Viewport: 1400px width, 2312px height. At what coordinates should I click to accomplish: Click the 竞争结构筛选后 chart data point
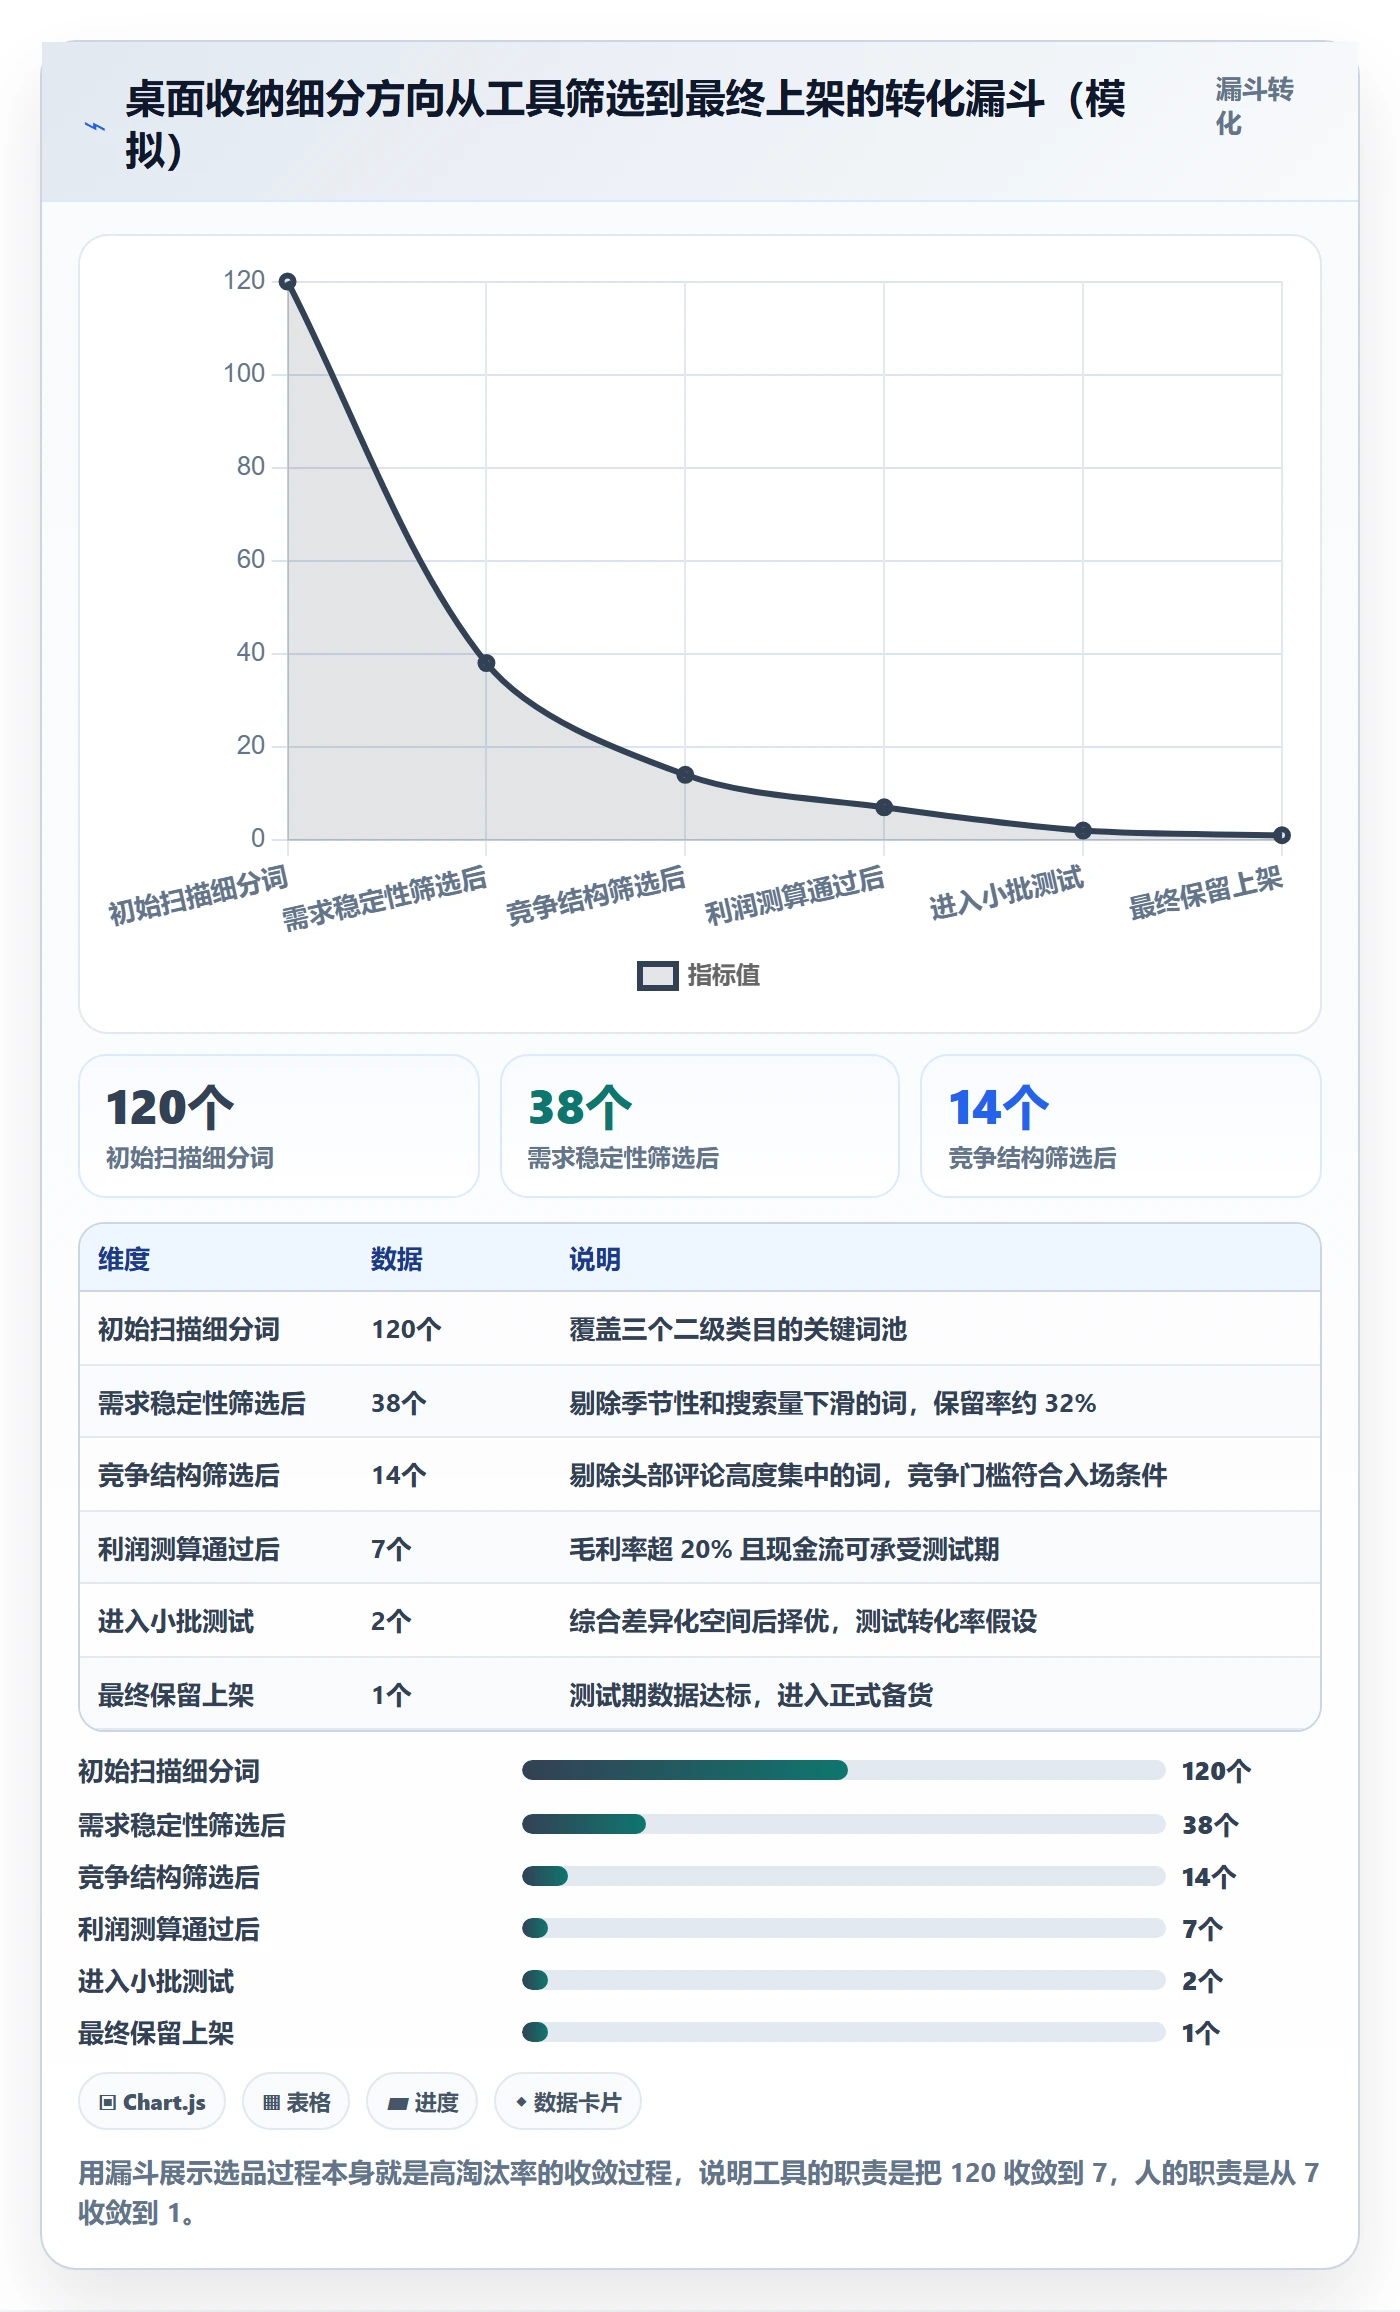(x=685, y=775)
